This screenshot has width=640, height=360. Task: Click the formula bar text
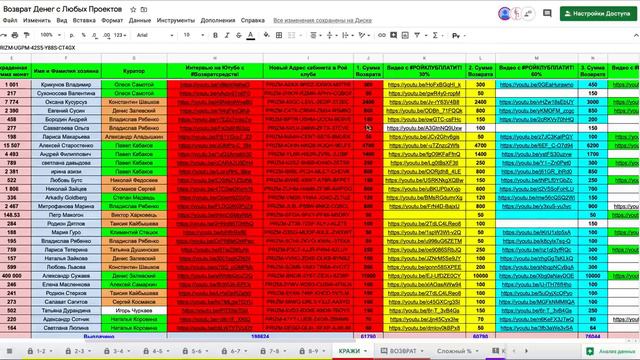(38, 48)
